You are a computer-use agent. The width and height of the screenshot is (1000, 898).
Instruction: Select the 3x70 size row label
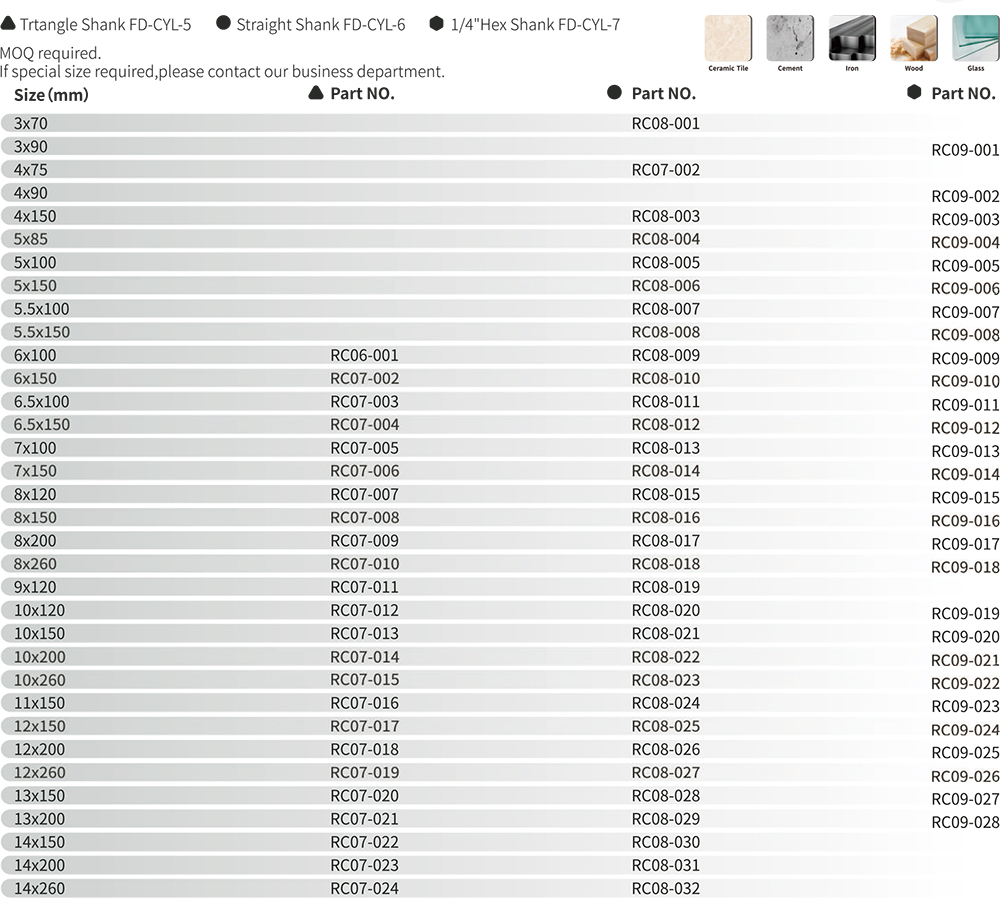31,124
